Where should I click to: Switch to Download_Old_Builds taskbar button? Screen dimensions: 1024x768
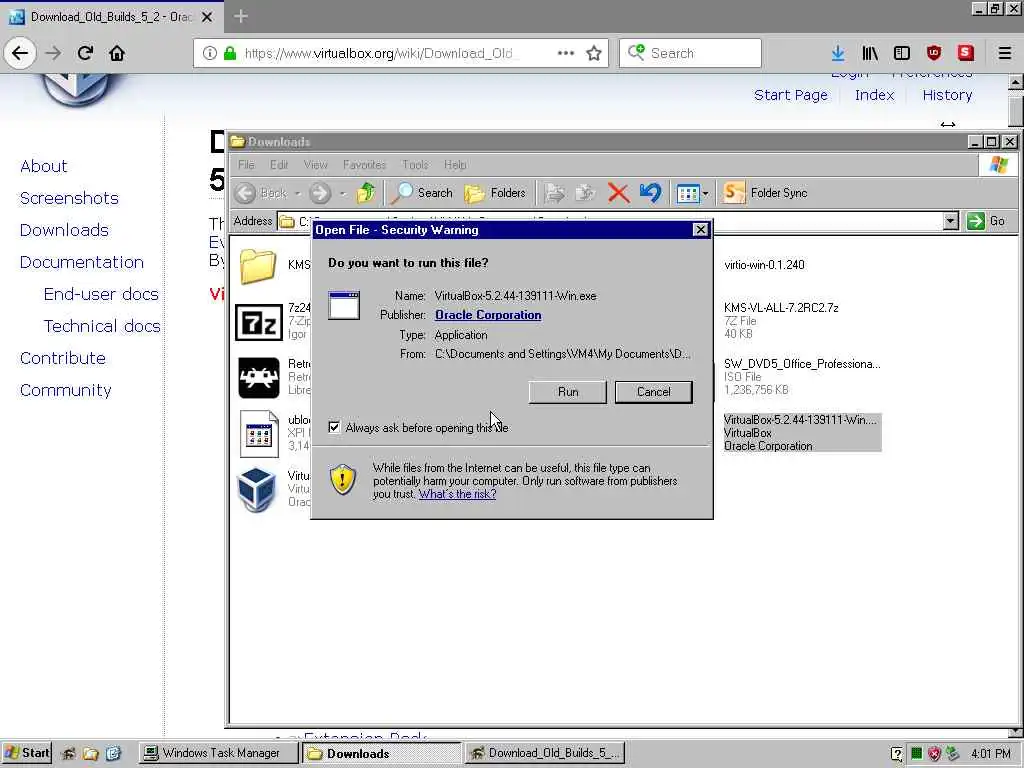coord(545,753)
